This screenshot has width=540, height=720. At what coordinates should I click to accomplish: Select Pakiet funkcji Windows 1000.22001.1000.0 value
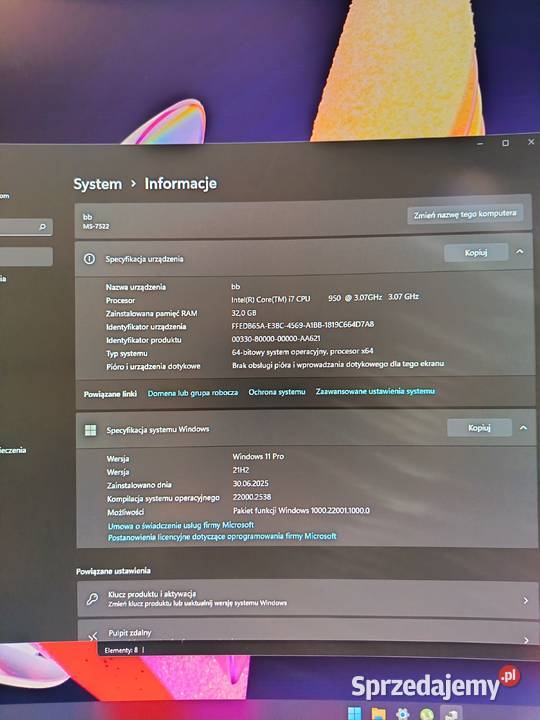pos(301,511)
